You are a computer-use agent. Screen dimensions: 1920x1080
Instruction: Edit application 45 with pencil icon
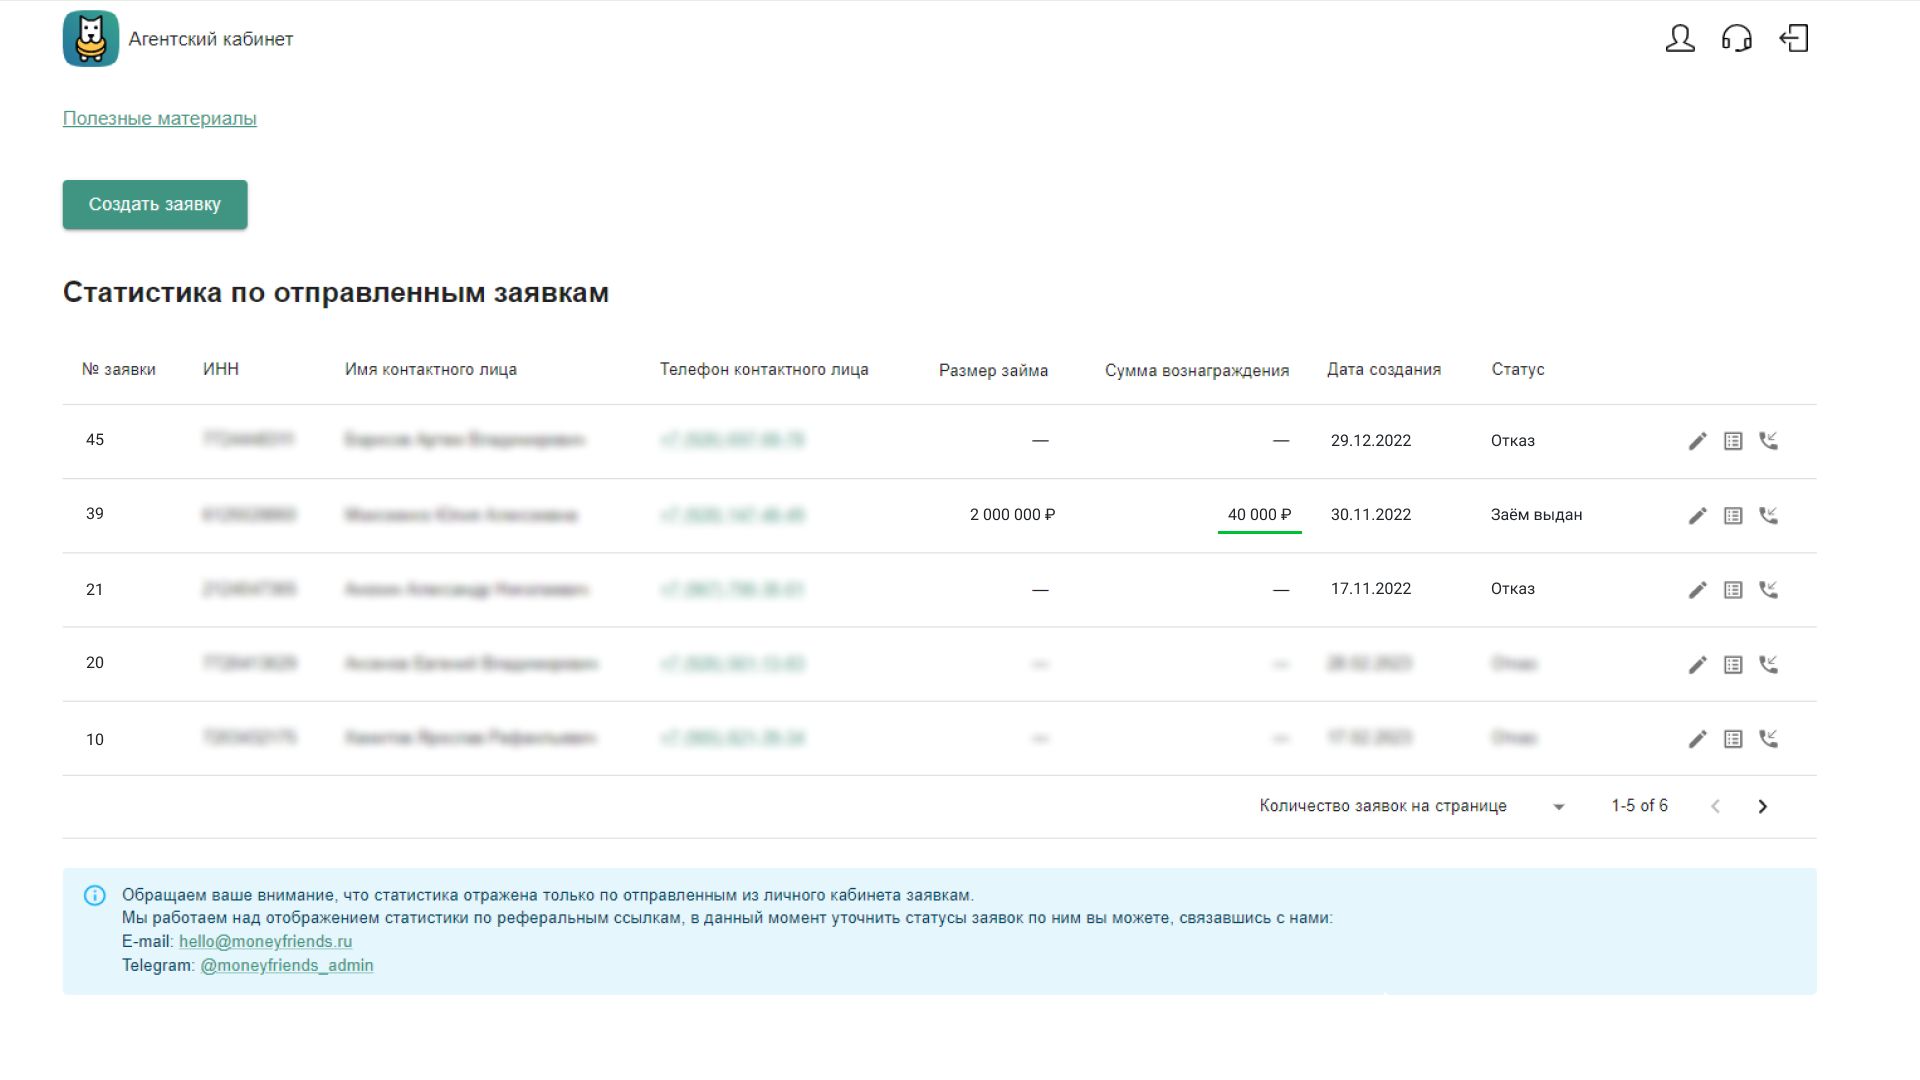coord(1697,441)
